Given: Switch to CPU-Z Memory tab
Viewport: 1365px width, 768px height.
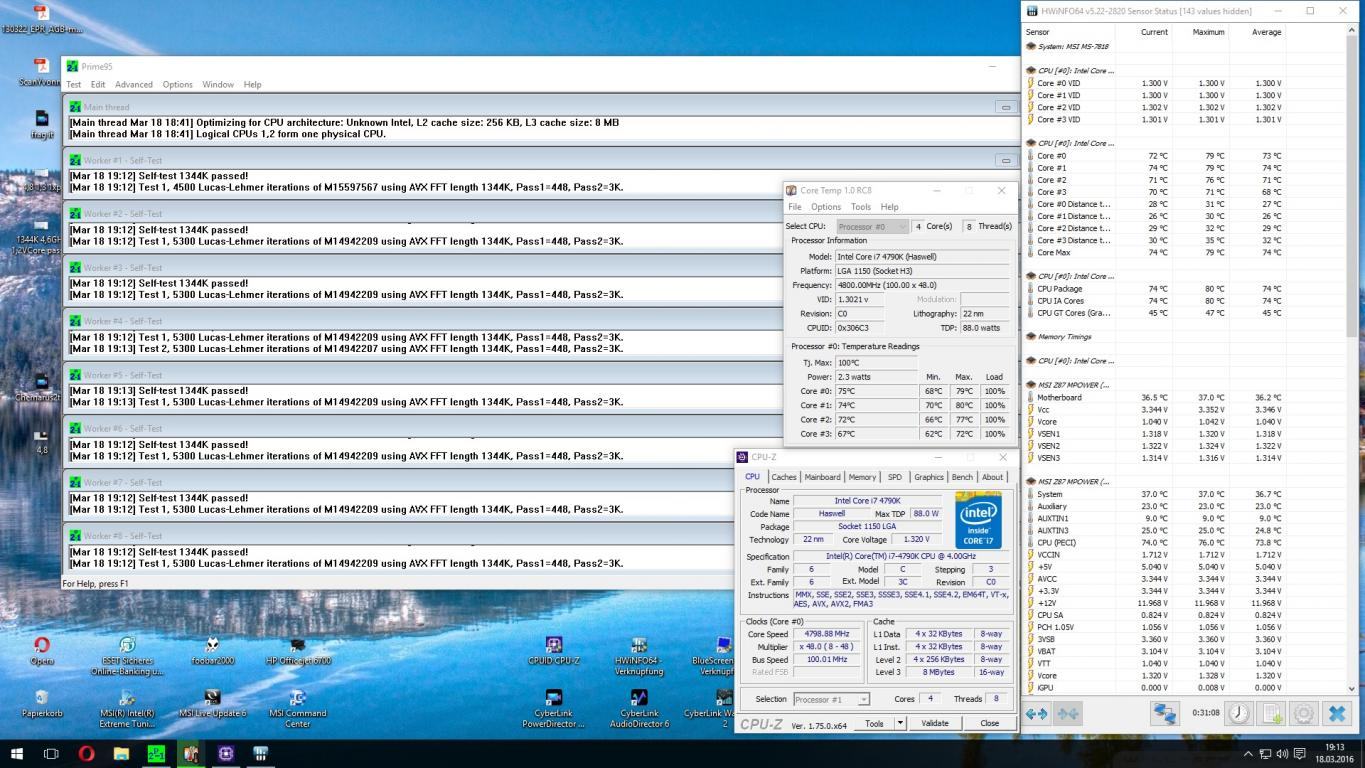Looking at the screenshot, I should point(862,477).
